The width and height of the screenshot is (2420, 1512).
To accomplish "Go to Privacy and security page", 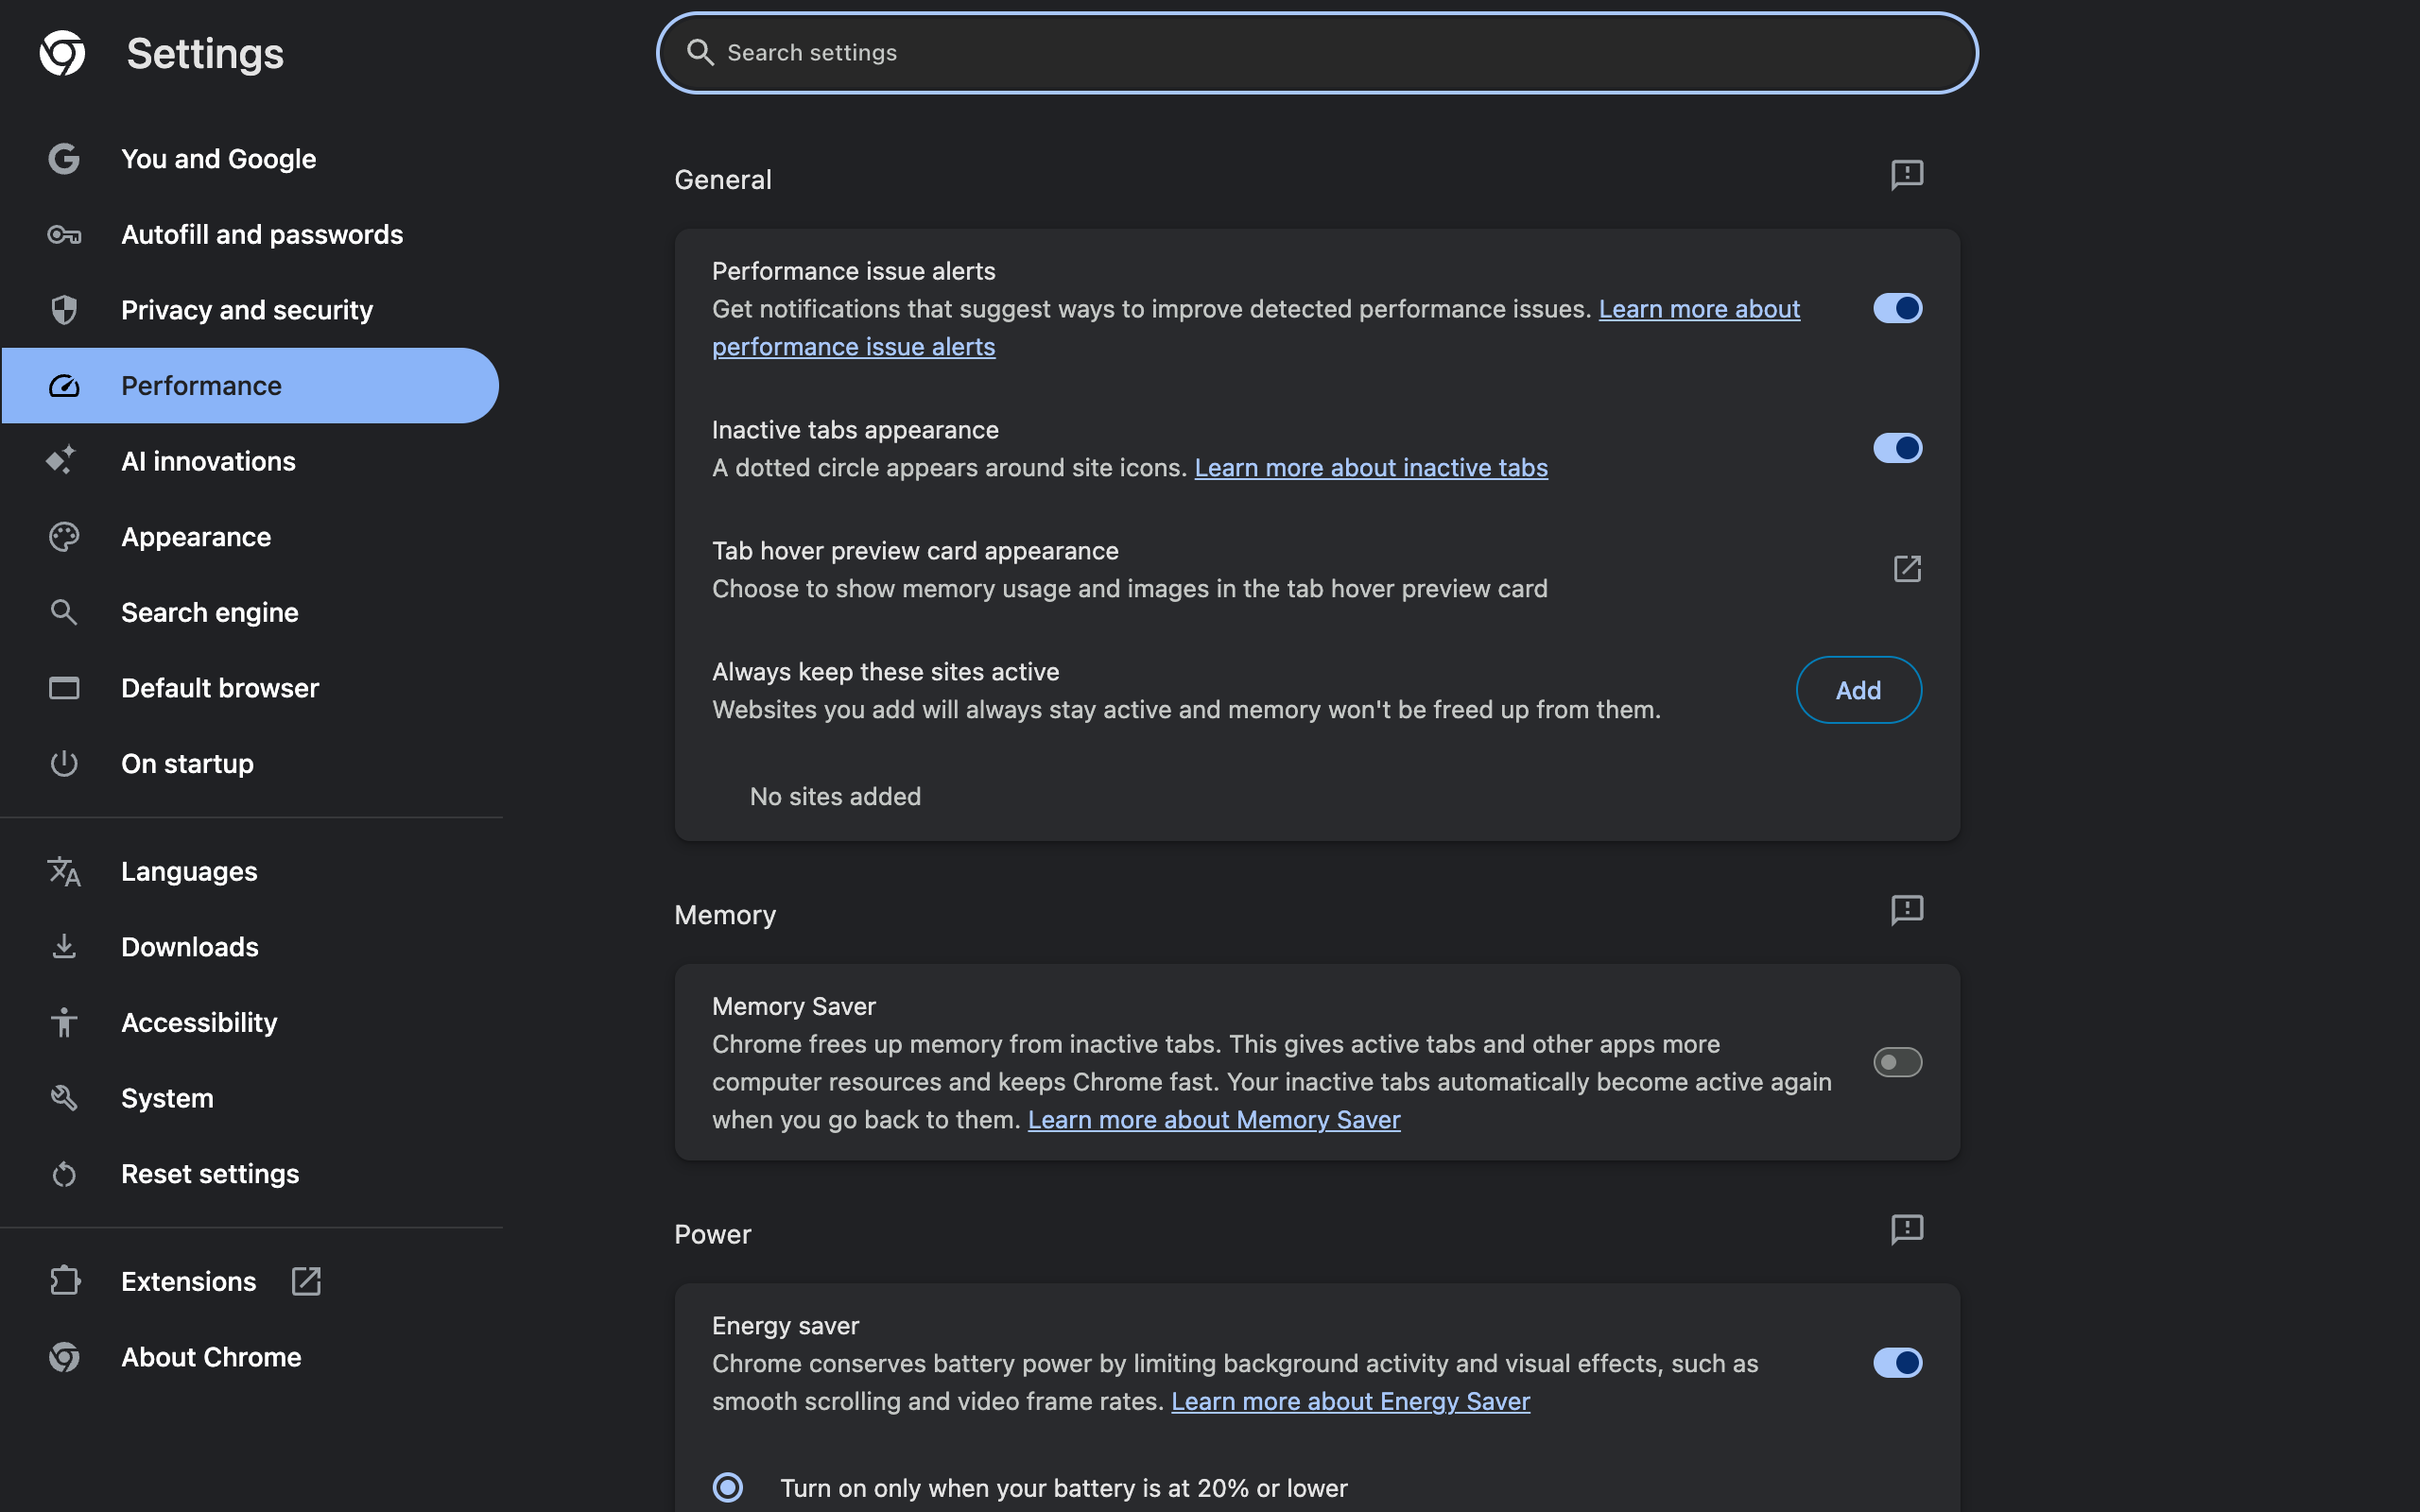I will [250, 310].
